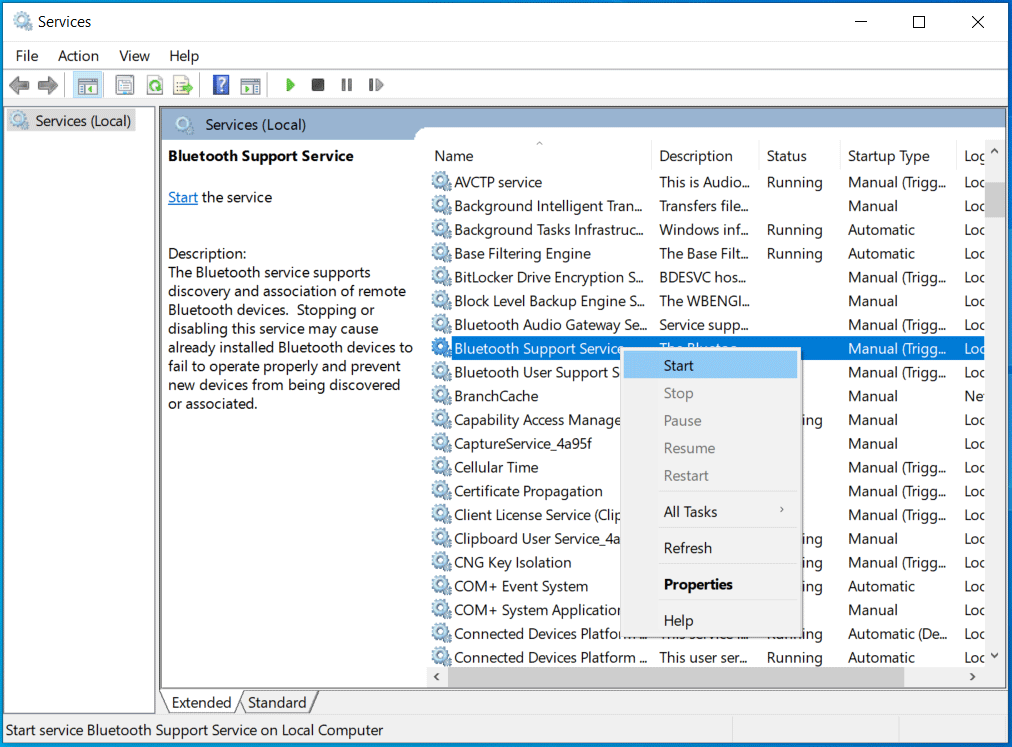1012x747 pixels.
Task: Switch to the Standard tab
Action: coord(277,702)
